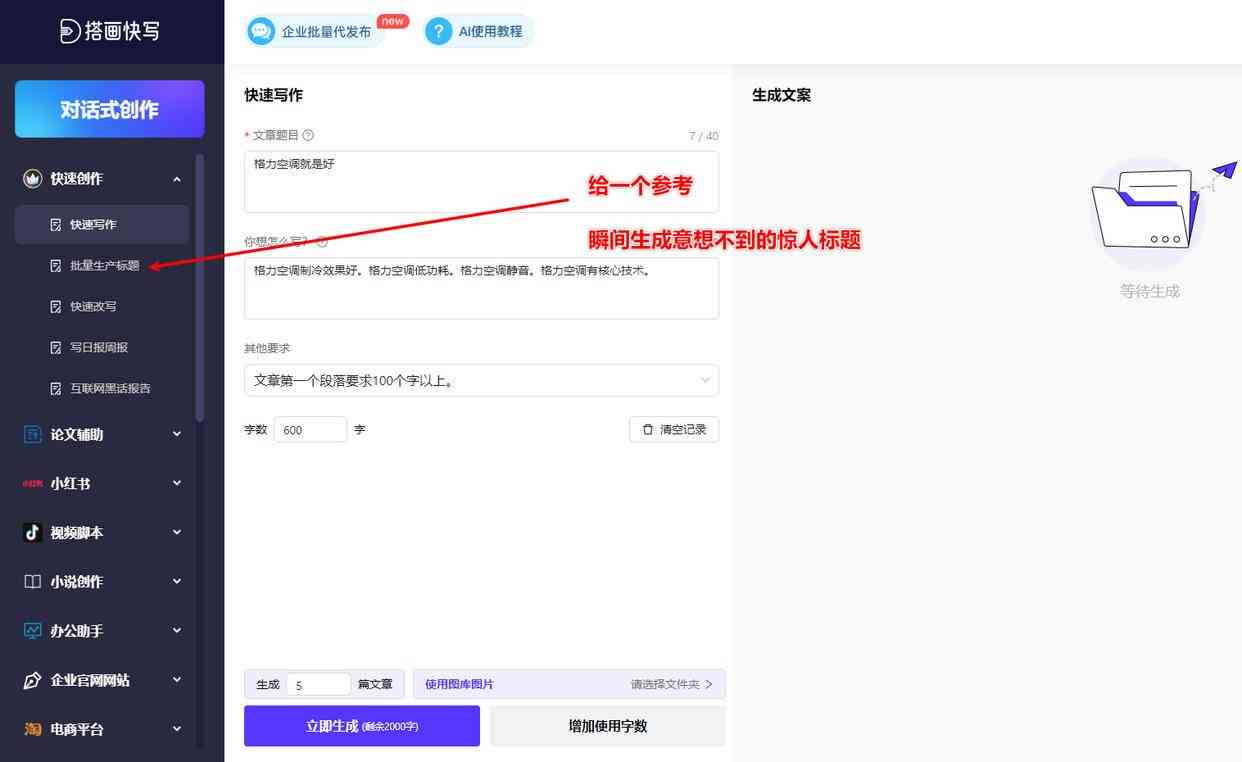Click the 对话式创作 button
This screenshot has width=1242, height=762.
[x=109, y=109]
